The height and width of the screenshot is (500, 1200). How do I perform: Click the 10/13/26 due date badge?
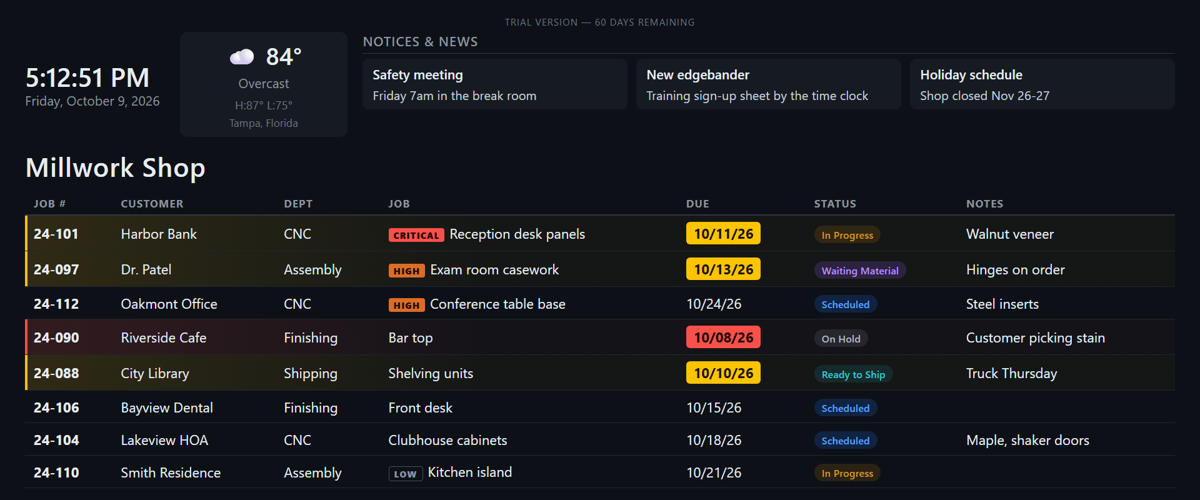(x=723, y=270)
